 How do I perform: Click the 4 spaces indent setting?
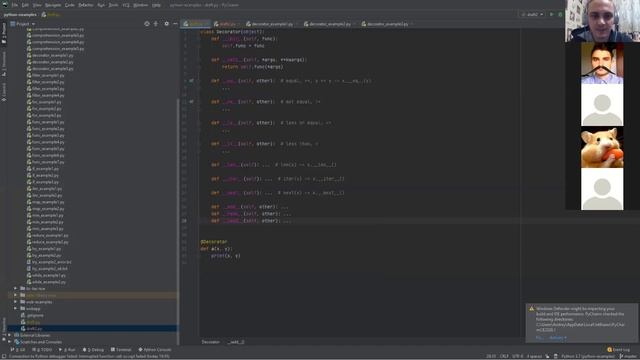[x=534, y=356]
